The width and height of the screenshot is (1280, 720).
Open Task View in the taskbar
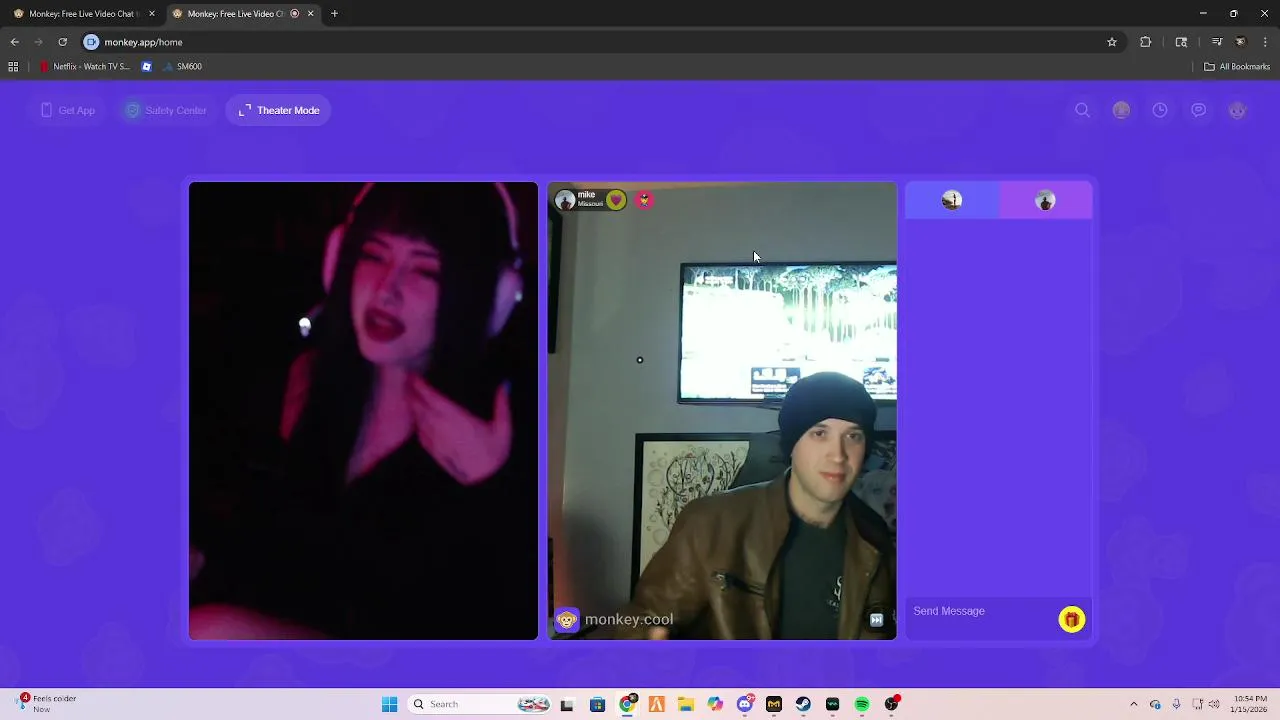coord(567,704)
